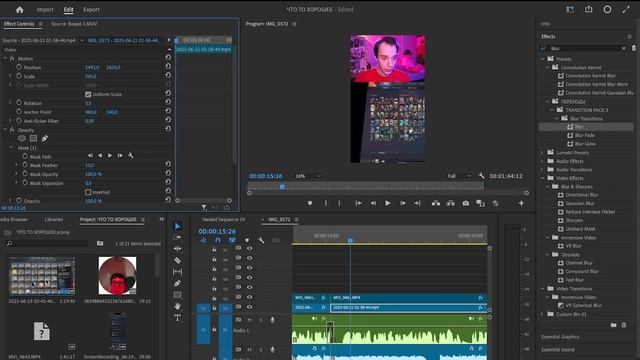Play the program monitor video
This screenshot has width=640, height=360.
[388, 203]
